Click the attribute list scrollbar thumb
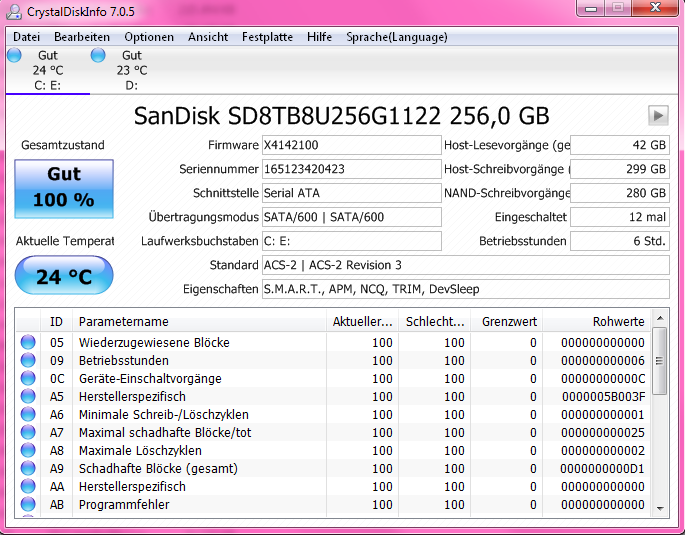 (660, 361)
